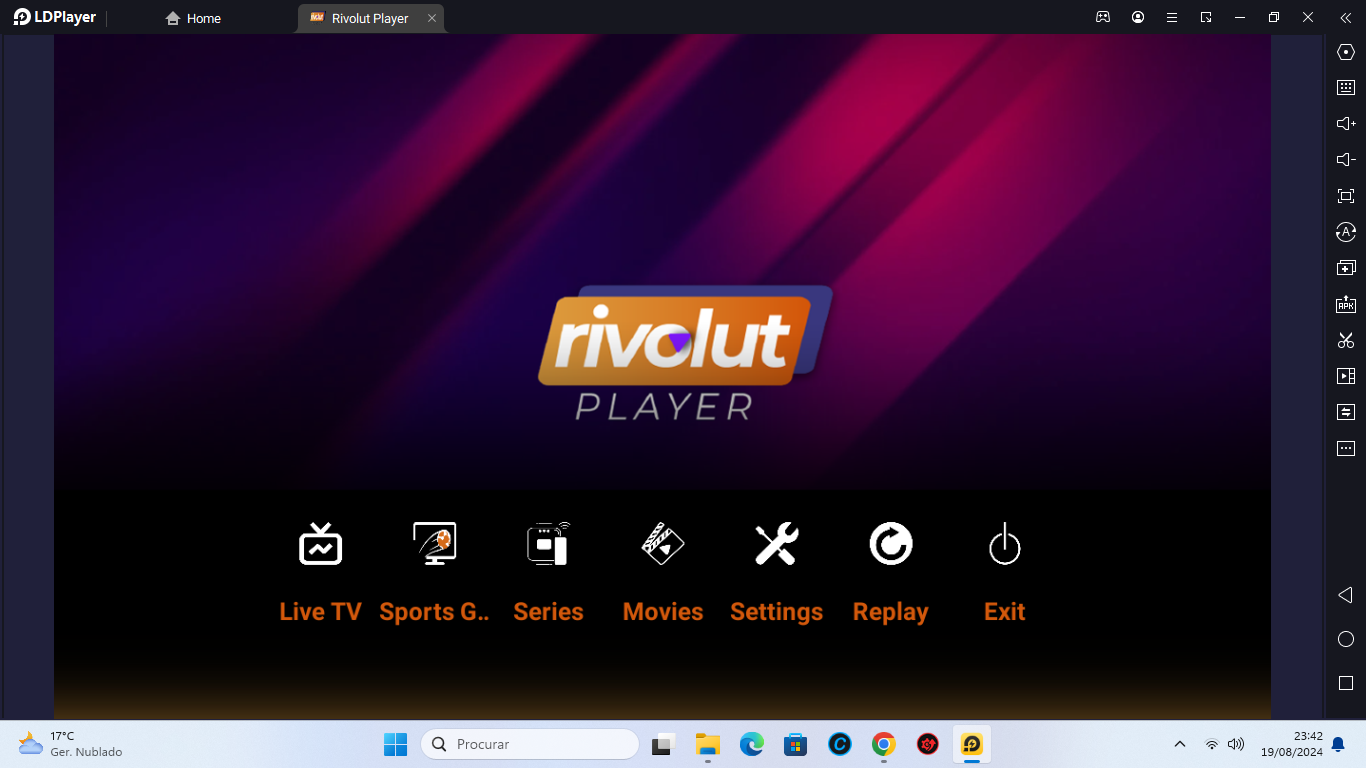This screenshot has height=768, width=1366.
Task: Click LDPlayer install APK icon
Action: pos(1346,304)
